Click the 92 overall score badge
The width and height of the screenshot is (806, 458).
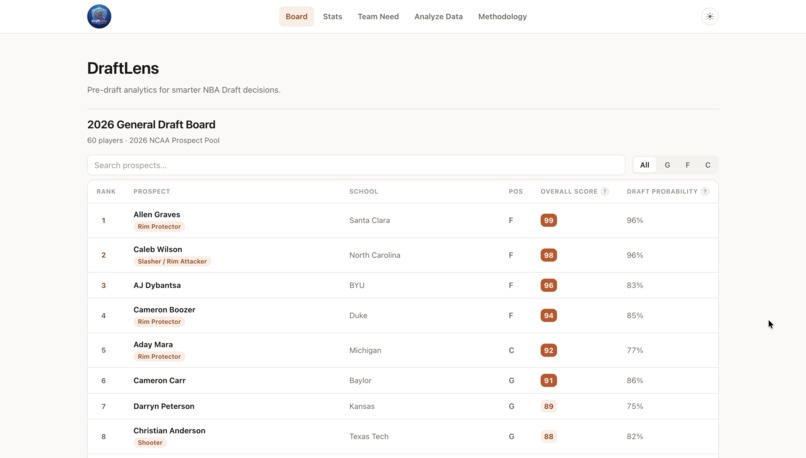click(548, 350)
